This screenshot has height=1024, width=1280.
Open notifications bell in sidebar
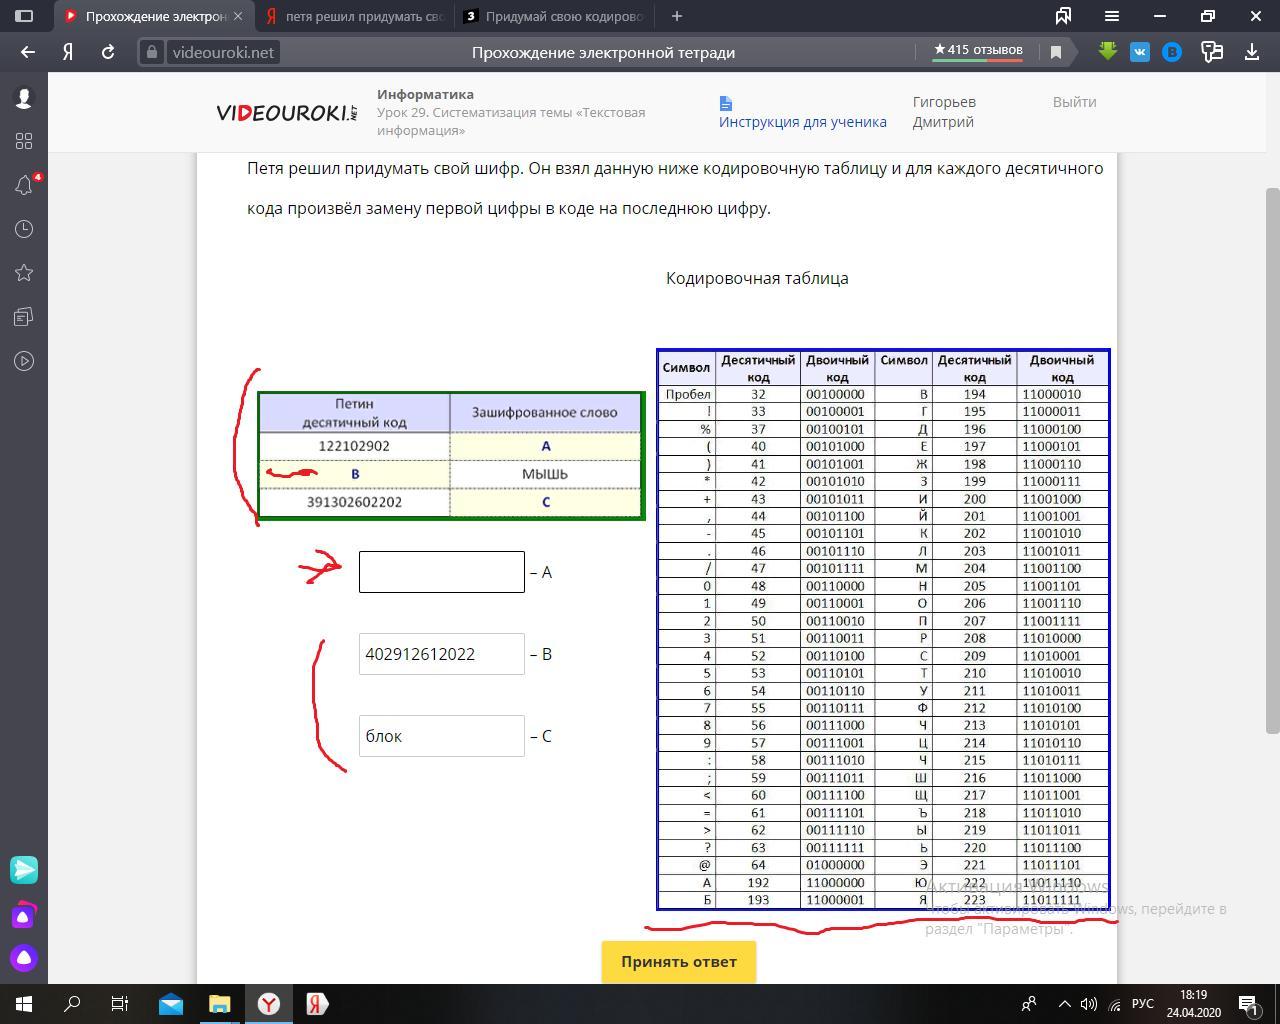pyautogui.click(x=24, y=185)
